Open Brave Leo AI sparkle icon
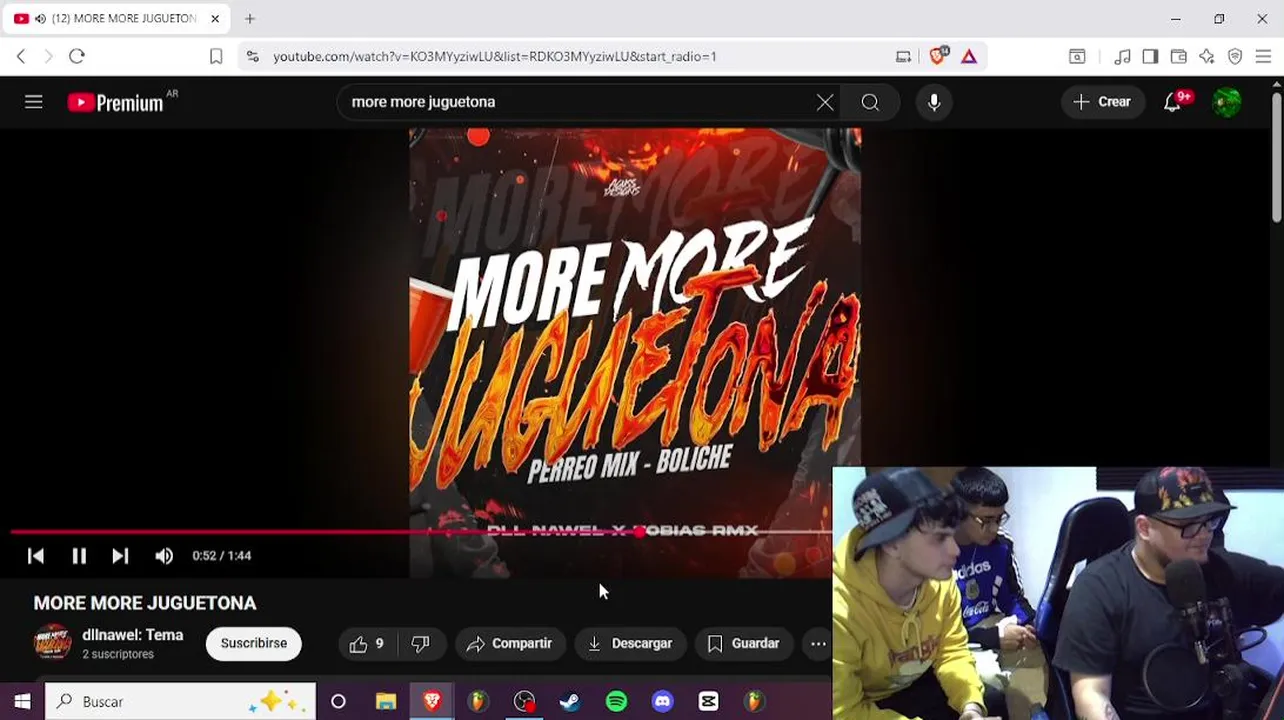This screenshot has width=1284, height=720. pos(1207,56)
